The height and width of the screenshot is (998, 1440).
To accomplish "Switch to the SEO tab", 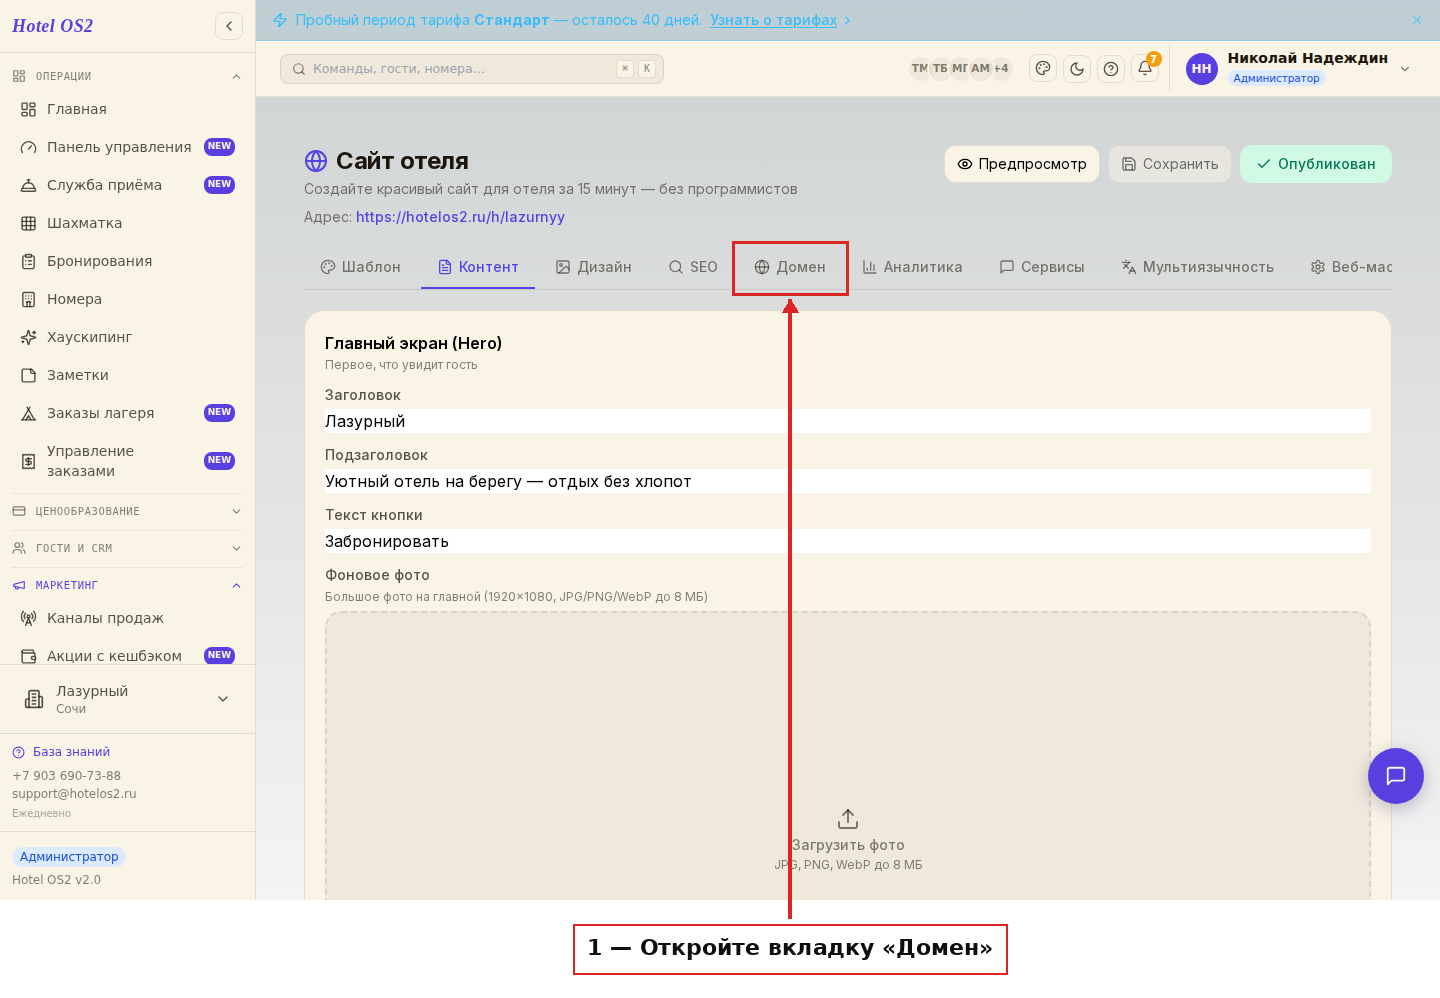I will pos(693,267).
